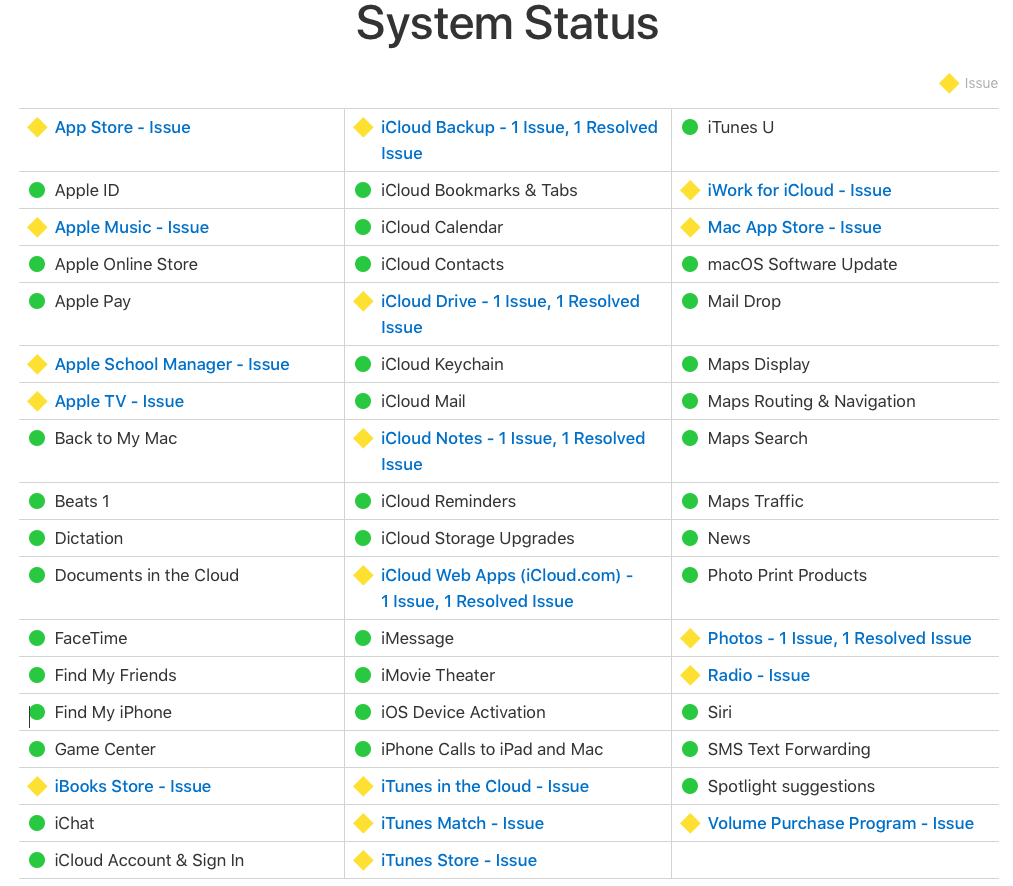Open the App Store - Issue link
The width and height of the screenshot is (1013, 886).
point(123,127)
